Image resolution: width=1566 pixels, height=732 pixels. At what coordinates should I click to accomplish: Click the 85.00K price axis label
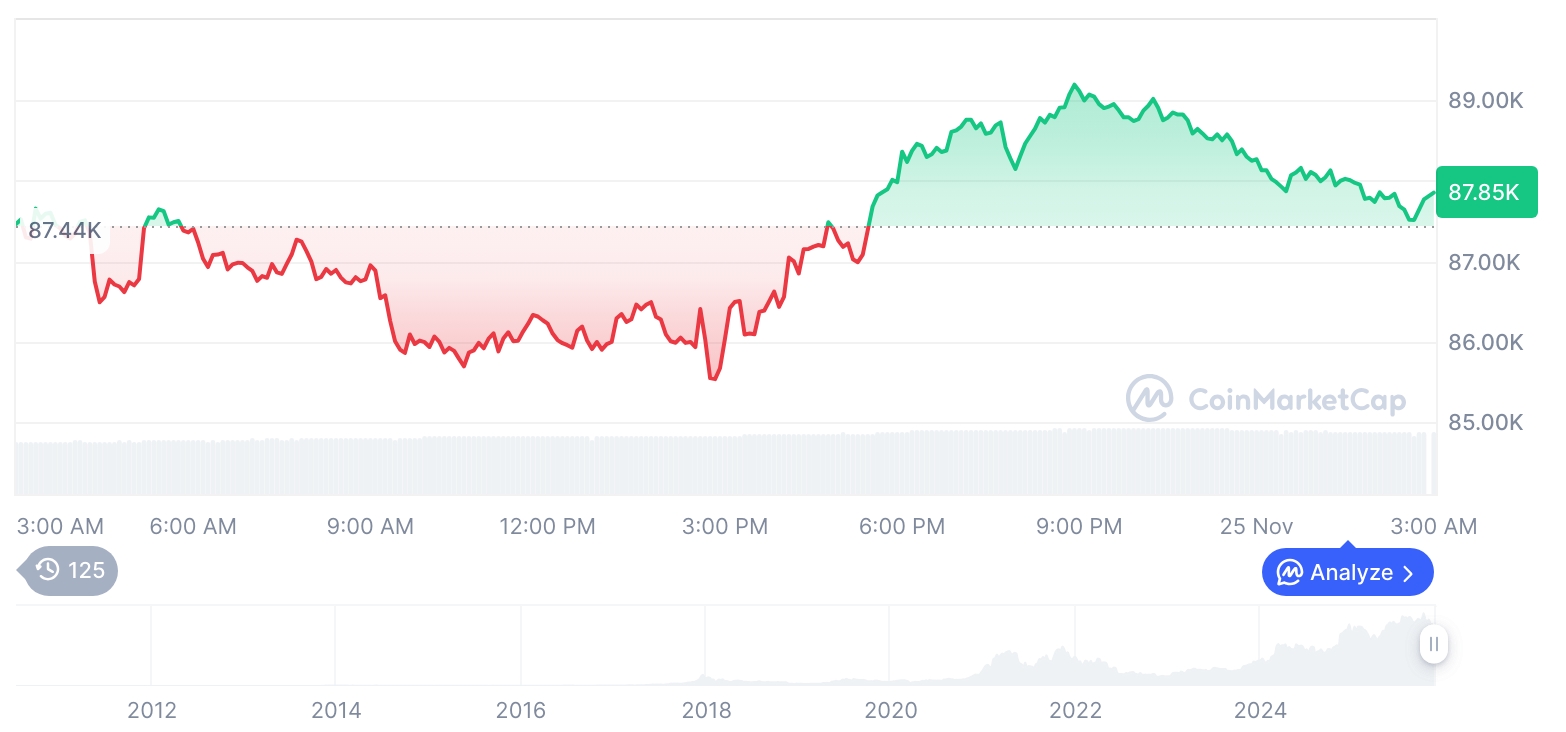[1485, 423]
